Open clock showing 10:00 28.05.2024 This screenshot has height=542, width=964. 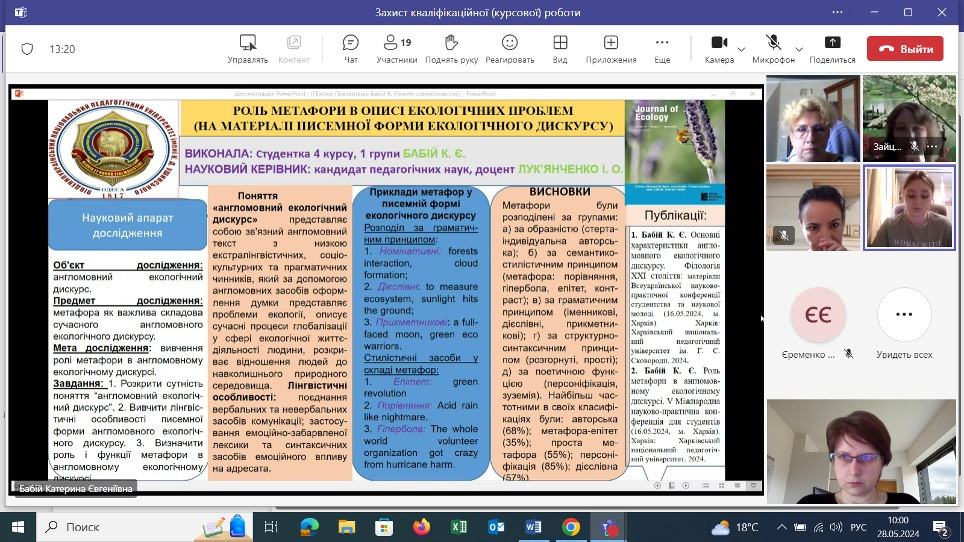898,527
